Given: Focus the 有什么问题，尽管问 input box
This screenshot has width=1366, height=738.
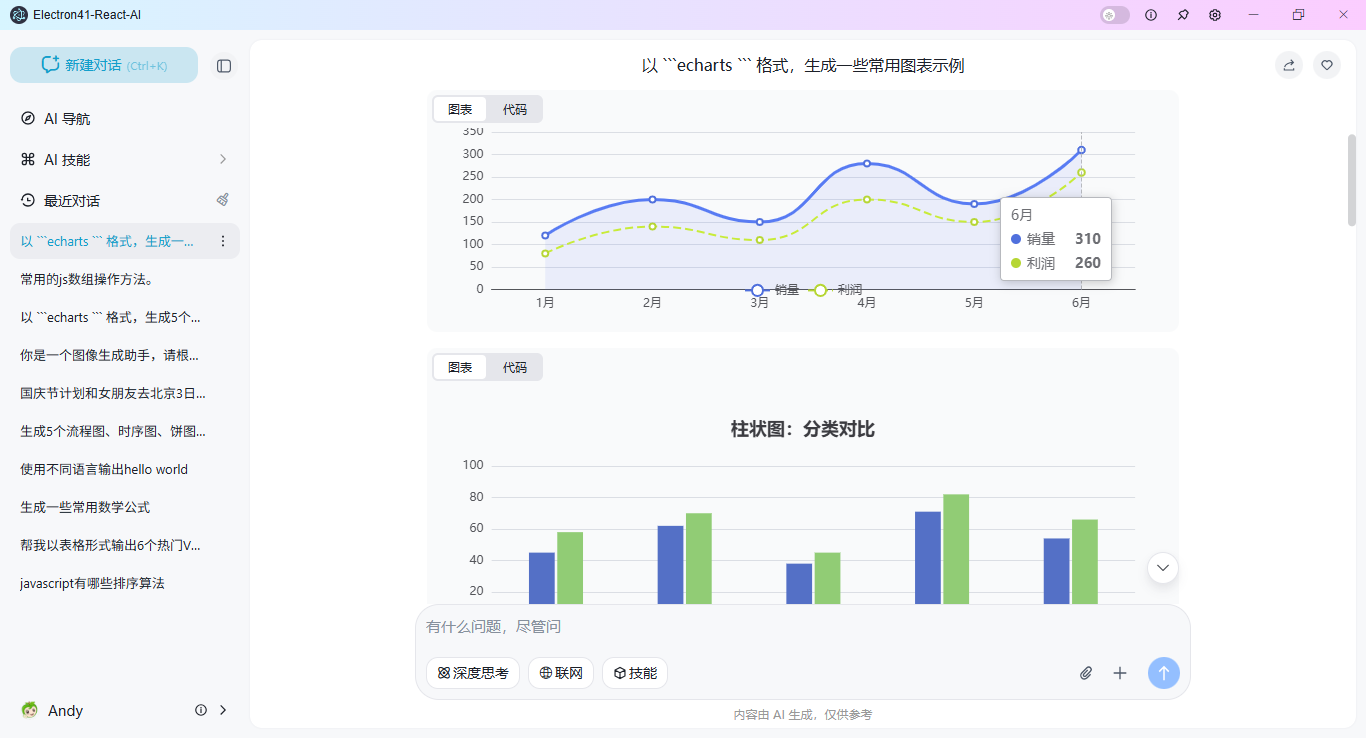Looking at the screenshot, I should coord(802,627).
